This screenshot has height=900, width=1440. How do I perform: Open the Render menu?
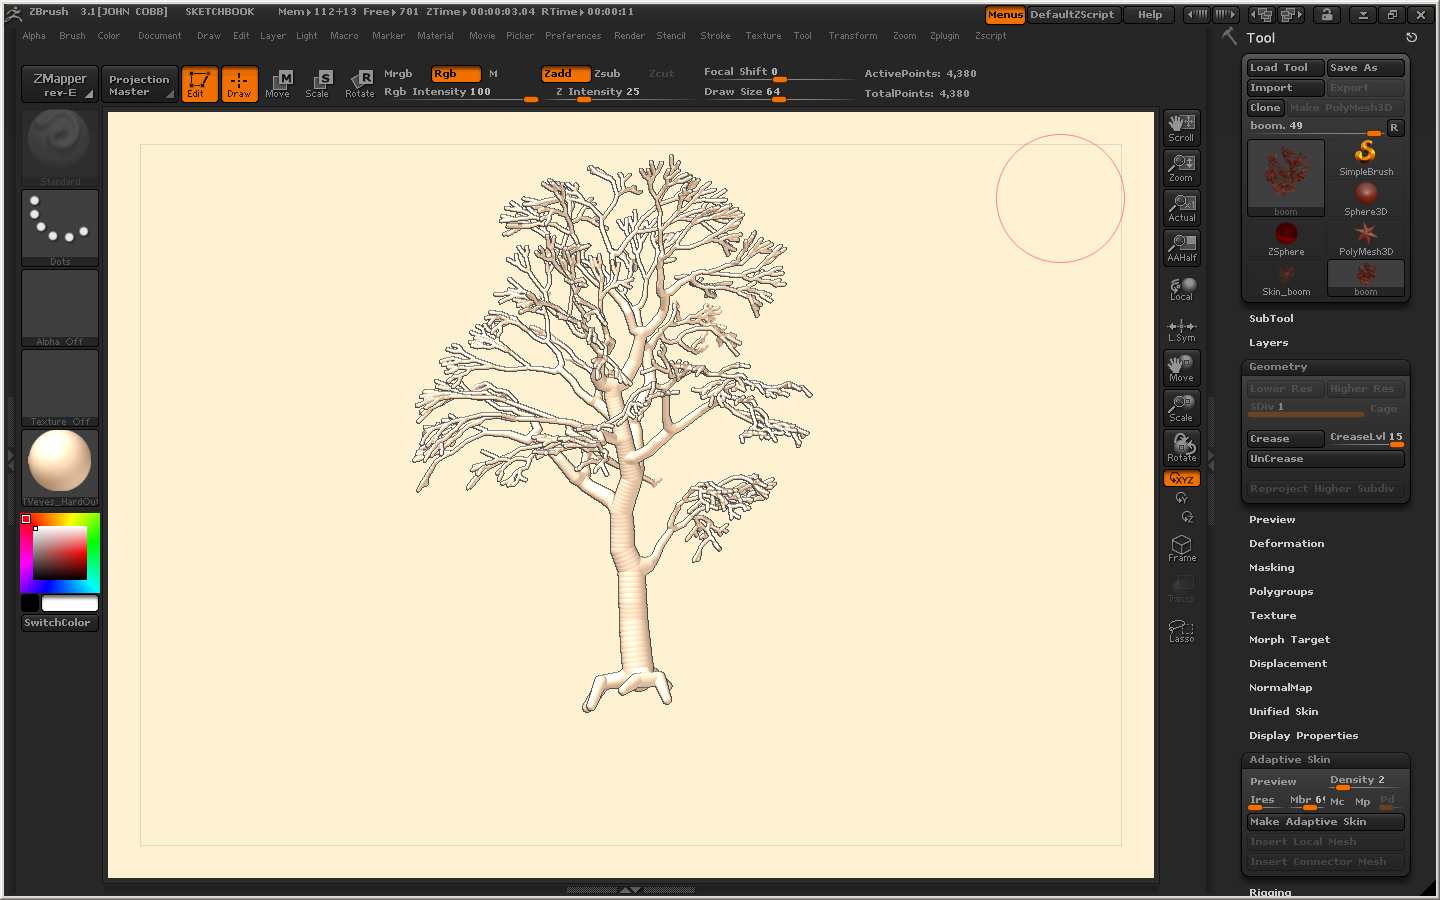click(629, 36)
